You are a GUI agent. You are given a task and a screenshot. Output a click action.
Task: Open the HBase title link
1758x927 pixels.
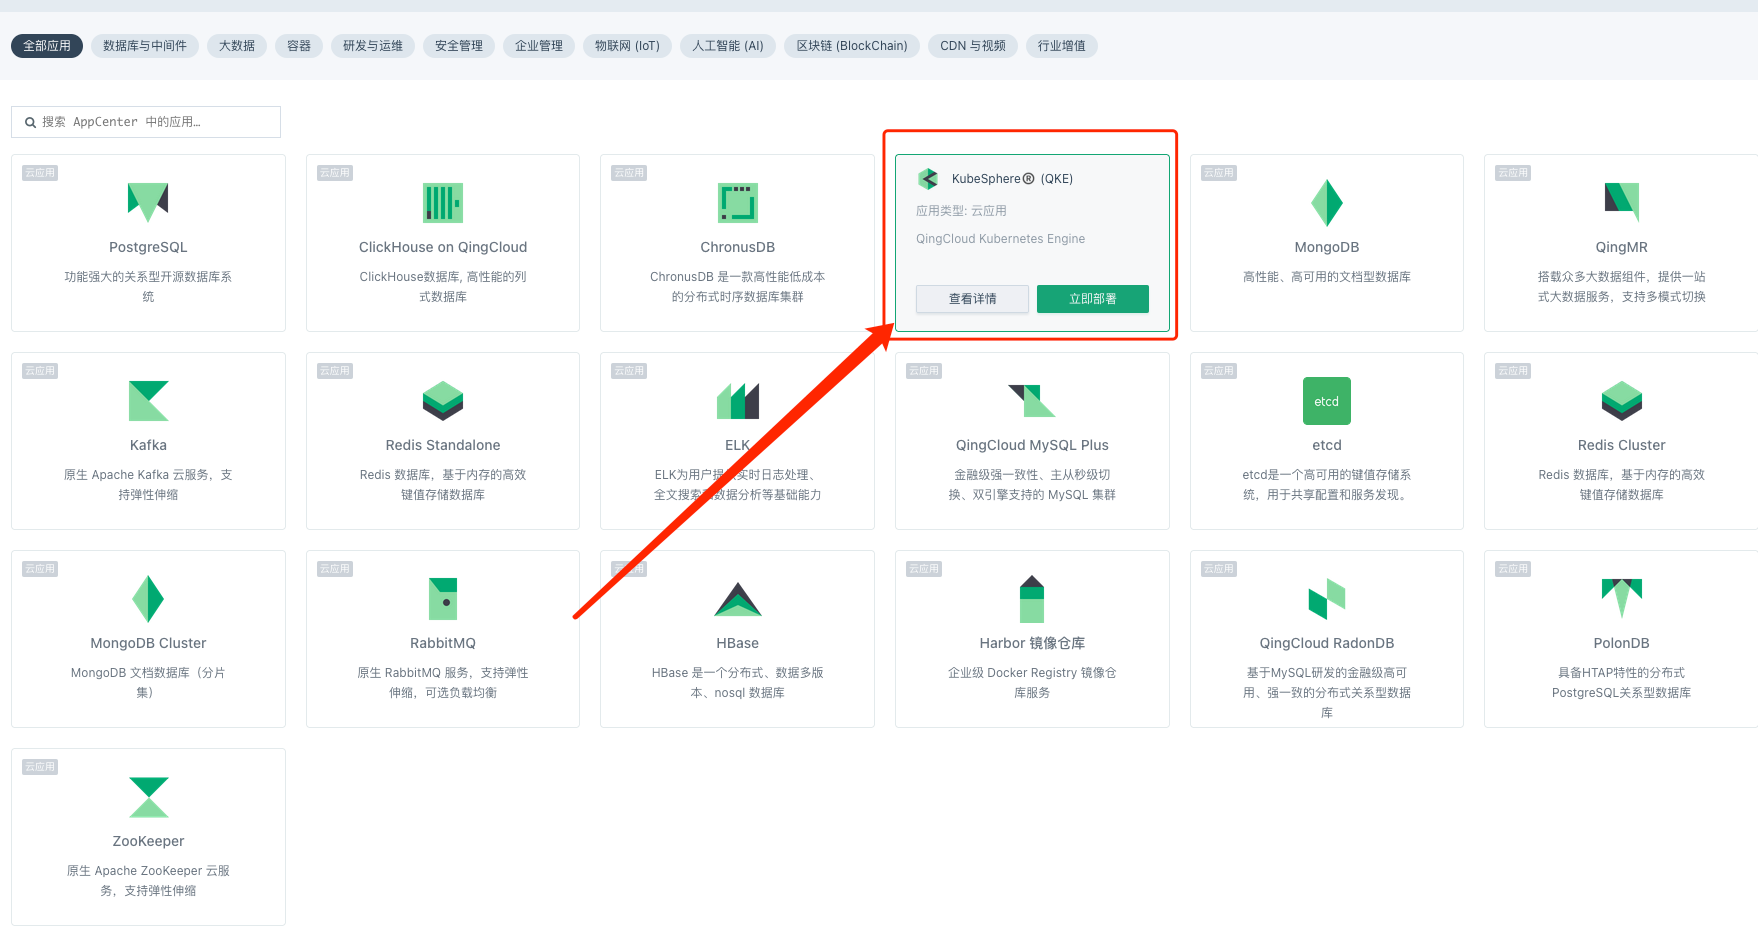point(738,643)
